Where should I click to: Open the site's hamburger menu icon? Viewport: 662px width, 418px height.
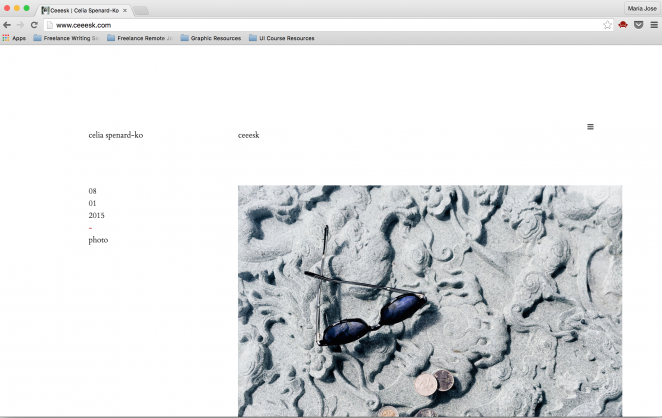(590, 127)
